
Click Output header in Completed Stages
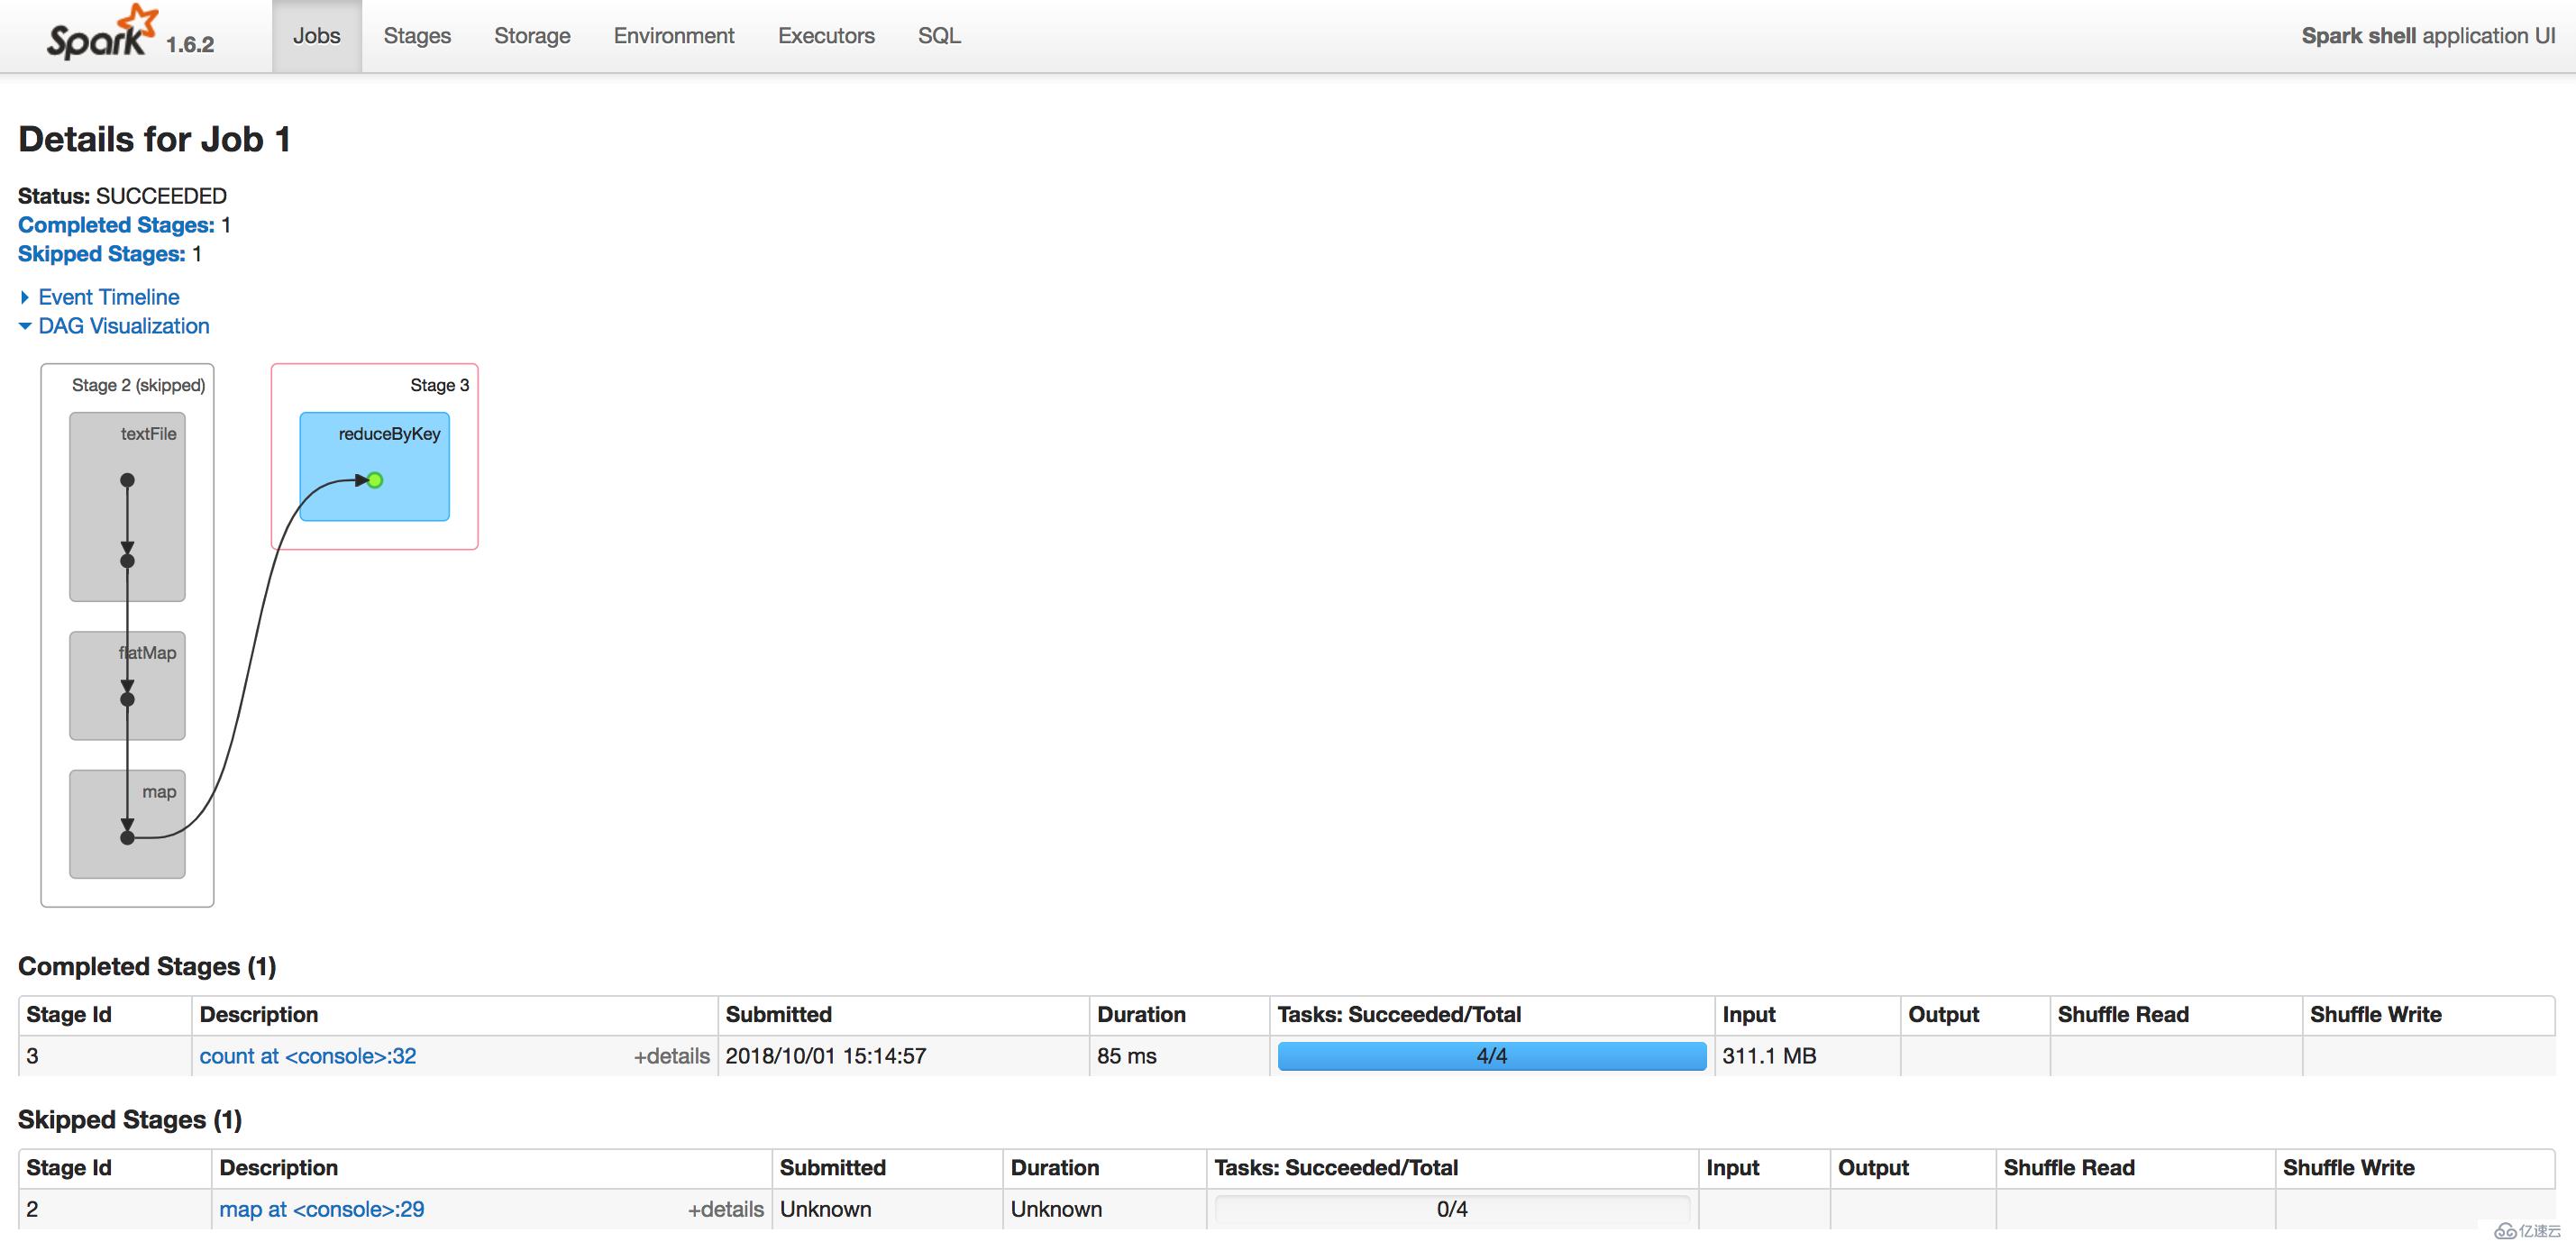pyautogui.click(x=1943, y=1014)
